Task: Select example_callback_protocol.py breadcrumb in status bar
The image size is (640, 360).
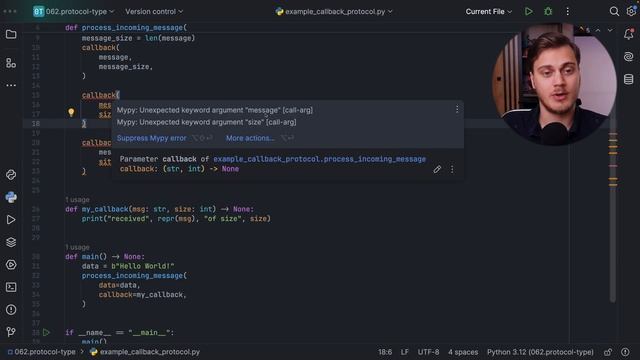Action: pyautogui.click(x=145, y=352)
